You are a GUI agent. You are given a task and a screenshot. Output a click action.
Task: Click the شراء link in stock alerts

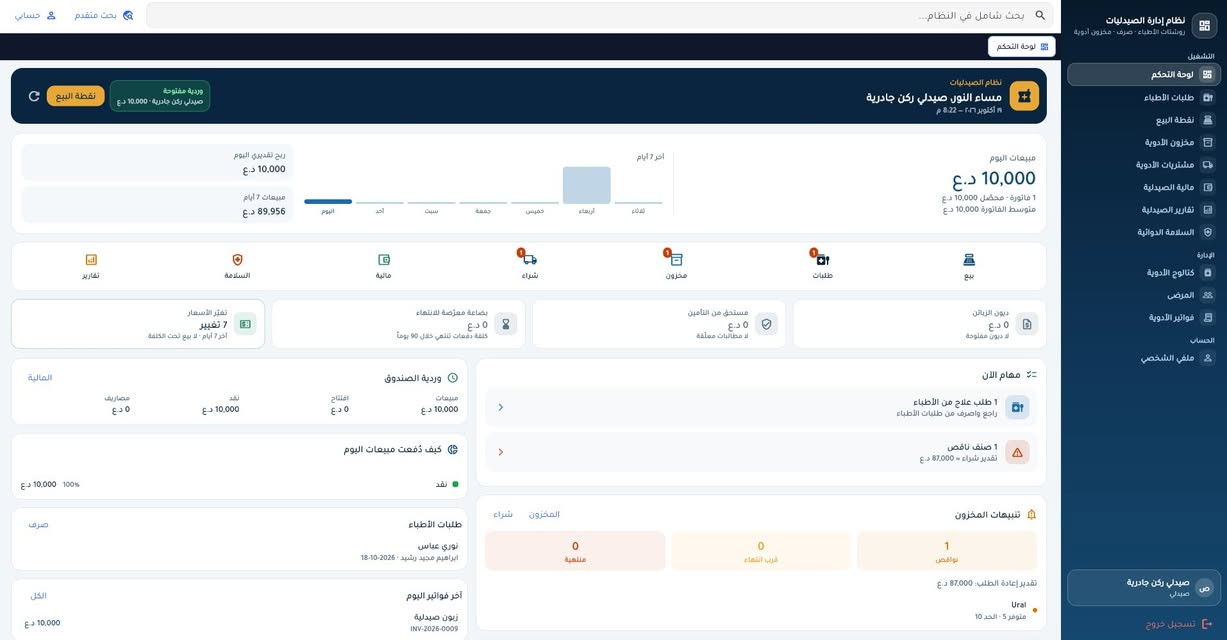(x=503, y=514)
